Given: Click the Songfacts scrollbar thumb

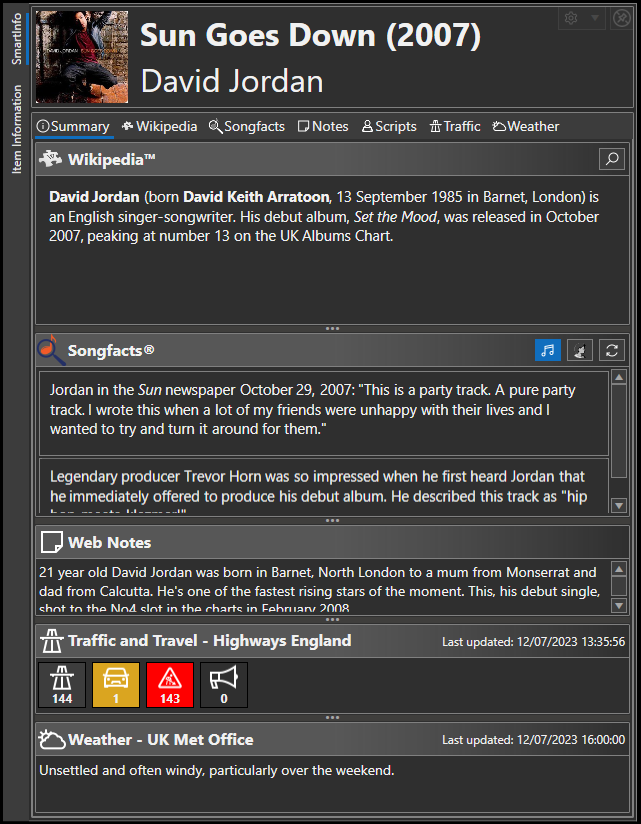Looking at the screenshot, I should click(x=619, y=431).
